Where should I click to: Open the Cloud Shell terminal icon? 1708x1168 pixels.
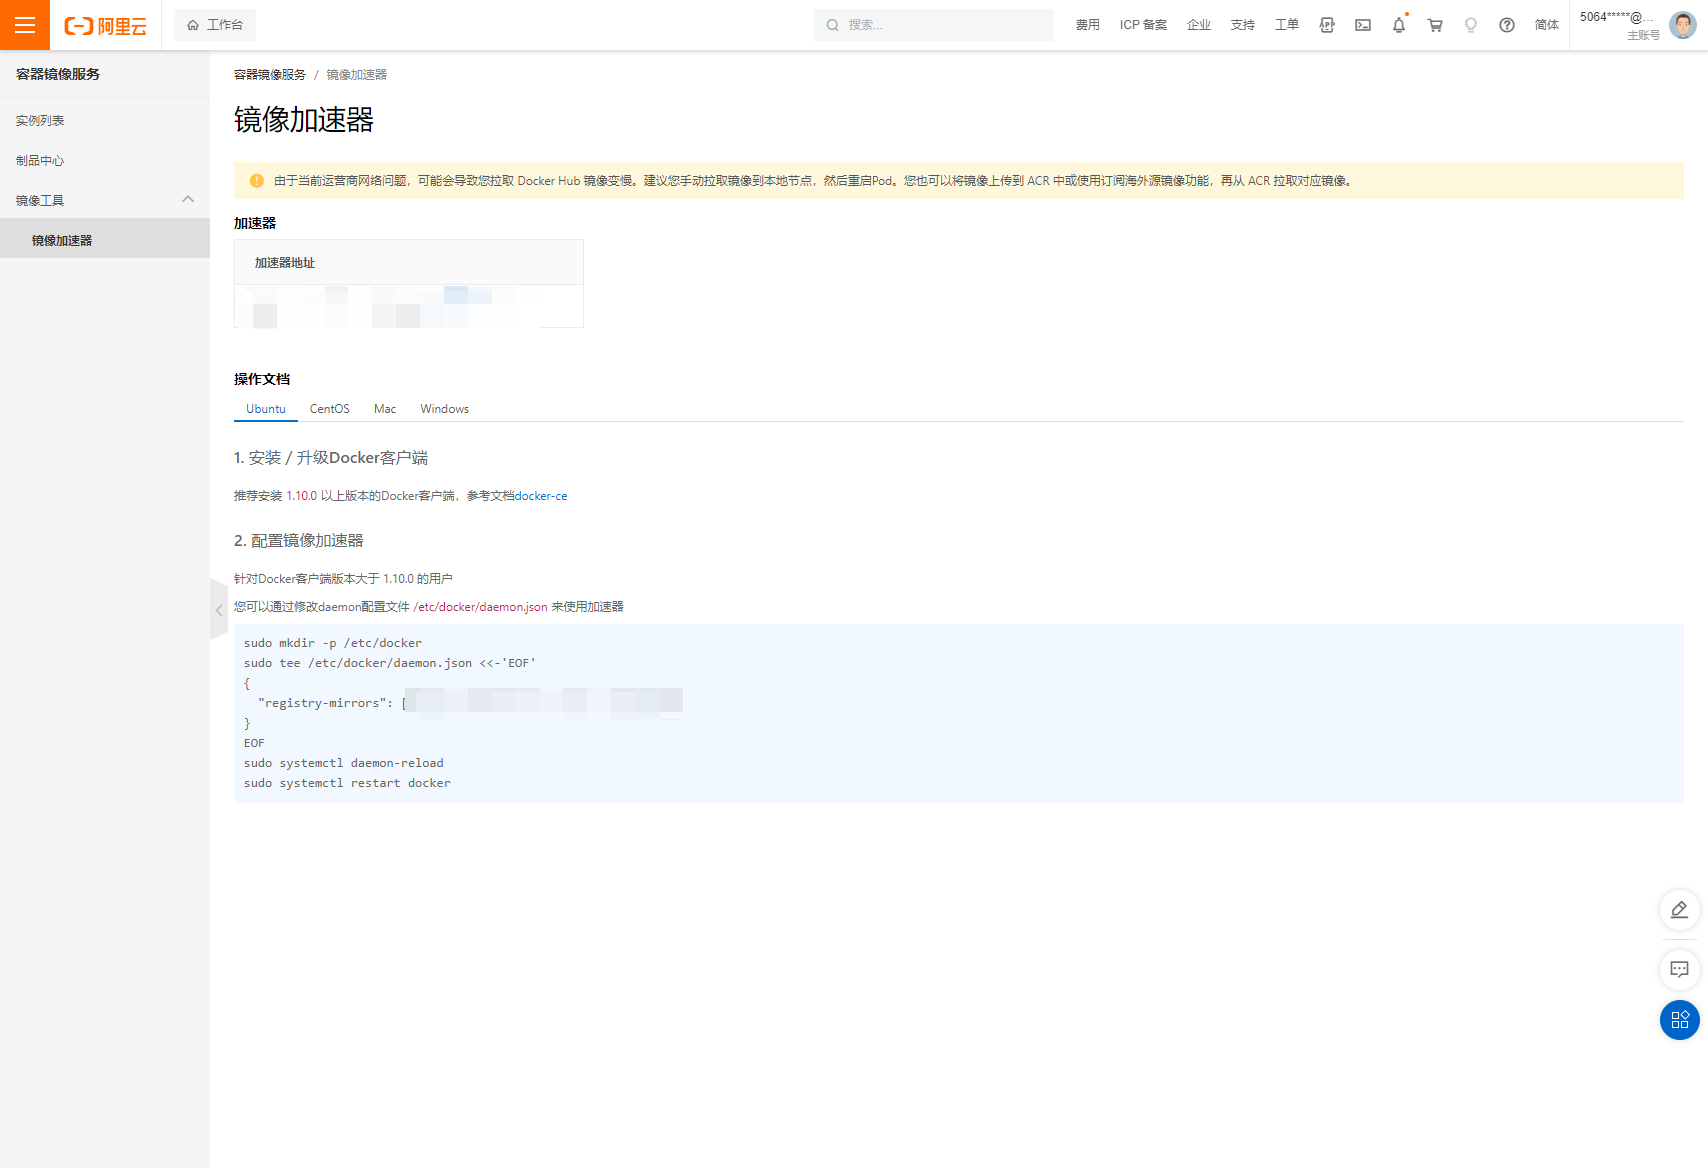1363,25
